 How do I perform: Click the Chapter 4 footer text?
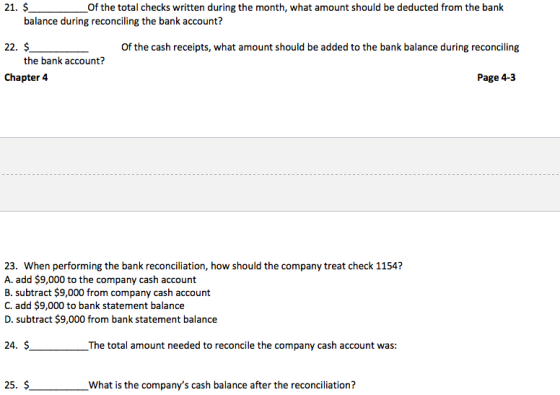(x=26, y=78)
